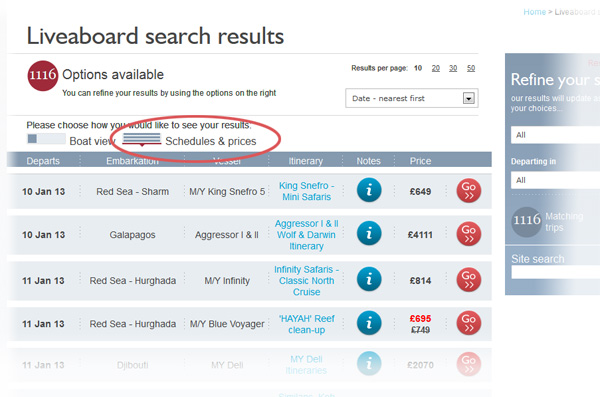Image resolution: width=600 pixels, height=397 pixels.
Task: Sort by the Embarkation column header
Action: coord(132,161)
